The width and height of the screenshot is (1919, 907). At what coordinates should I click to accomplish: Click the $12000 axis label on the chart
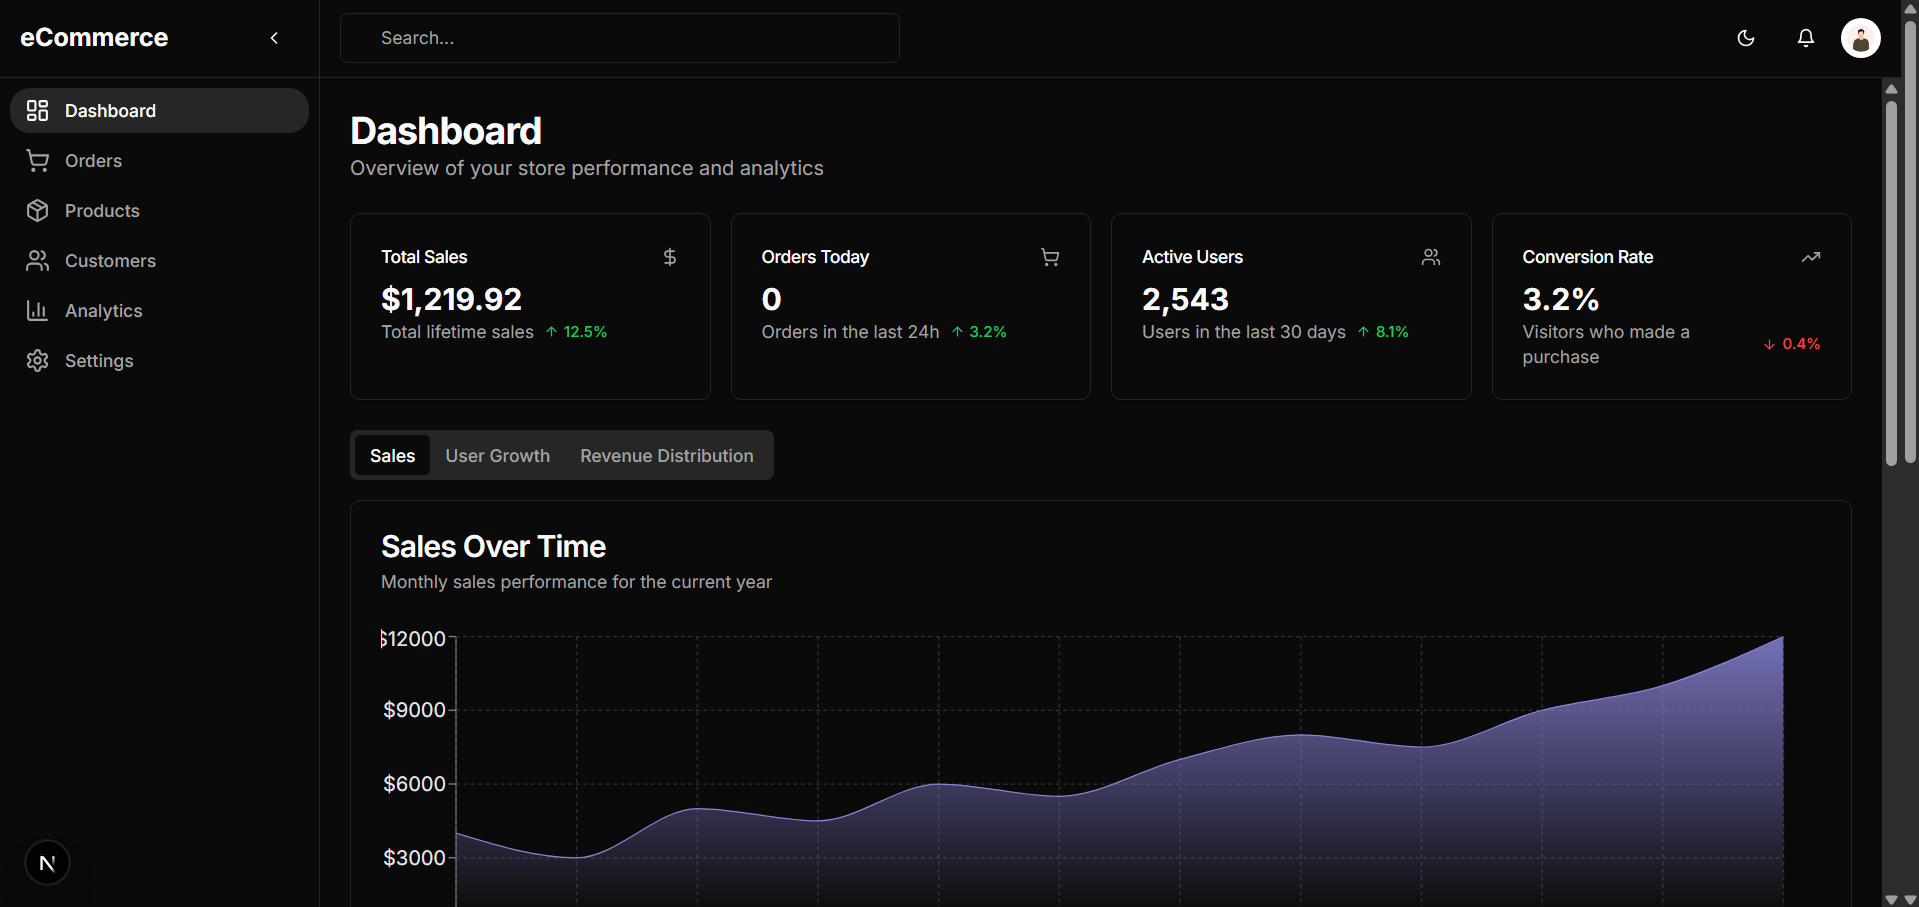[x=413, y=639]
